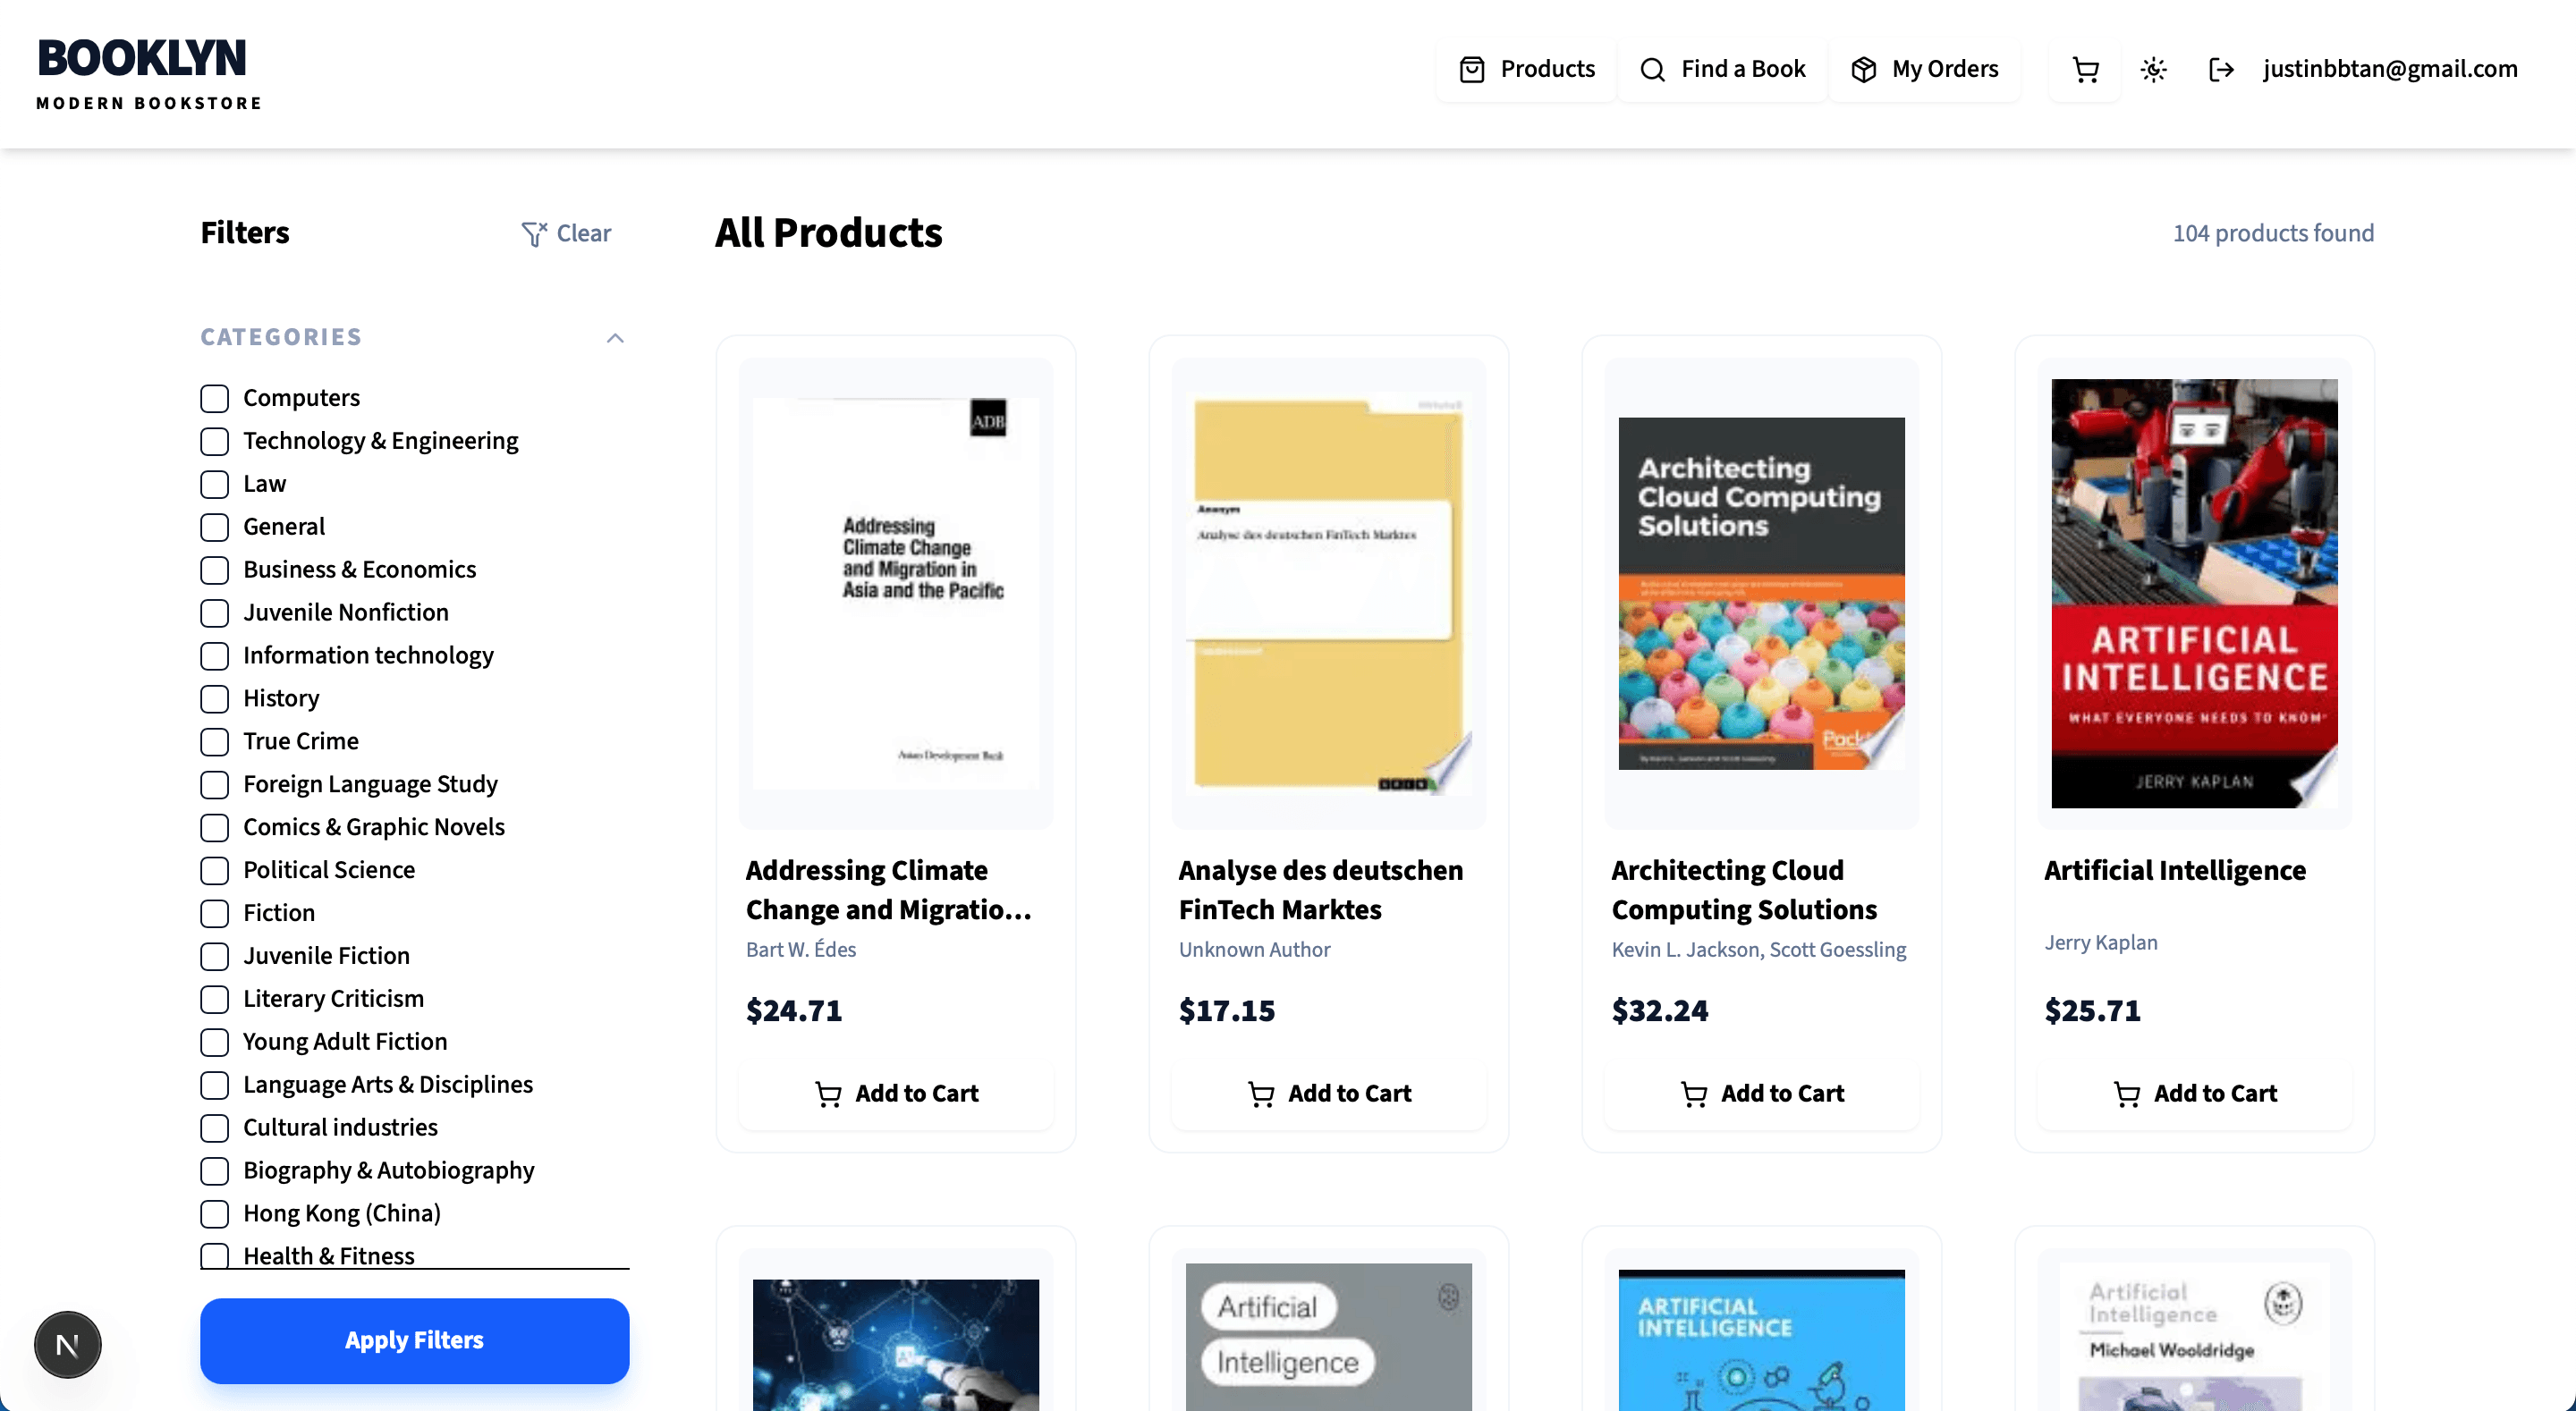Click the '$32.24' price
The image size is (2576, 1411).
1660,1011
